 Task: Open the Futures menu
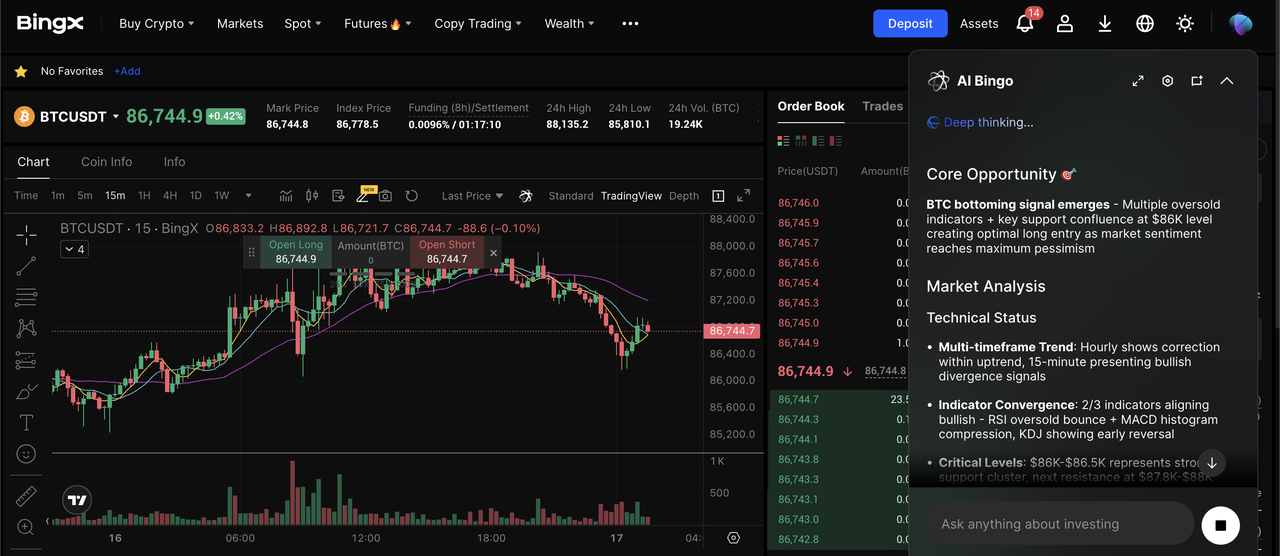(377, 24)
